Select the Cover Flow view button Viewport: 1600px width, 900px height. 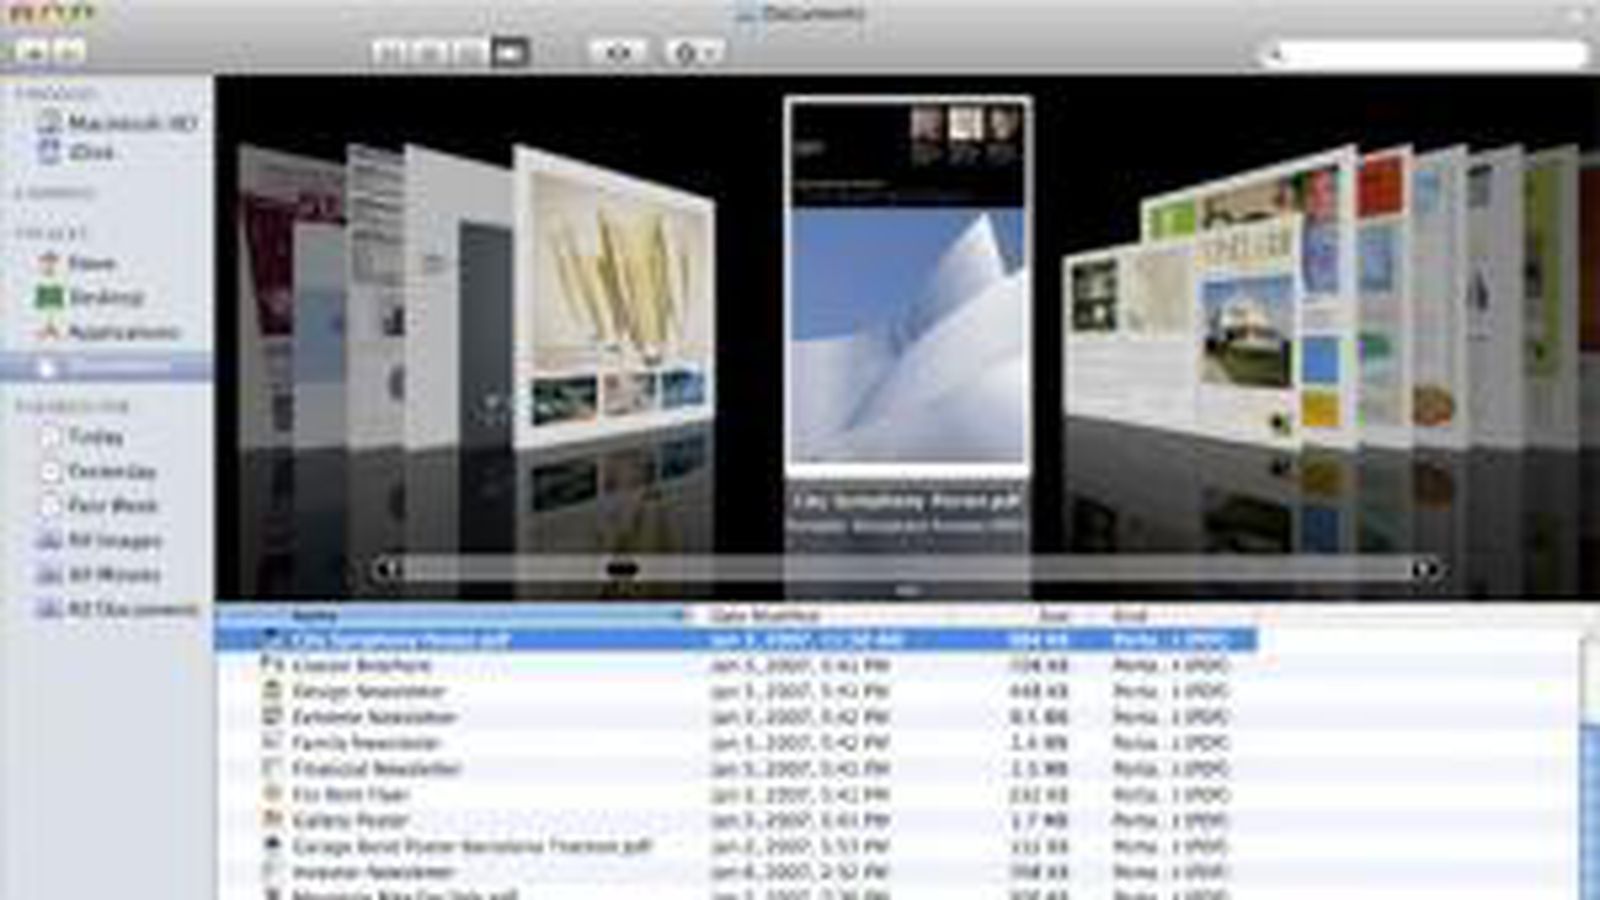(509, 52)
